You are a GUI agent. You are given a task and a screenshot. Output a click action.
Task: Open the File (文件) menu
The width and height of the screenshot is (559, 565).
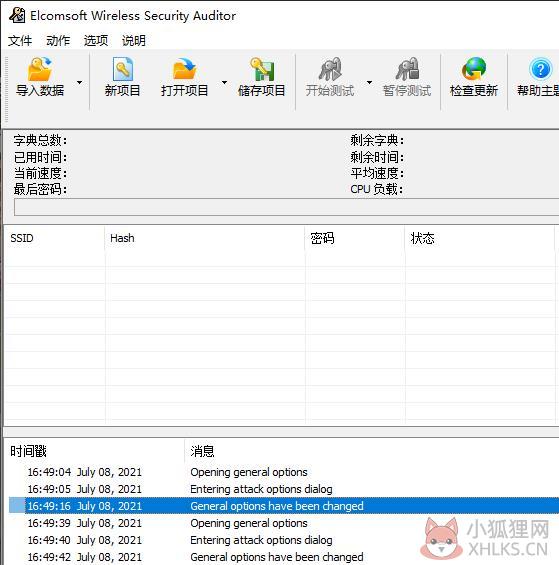click(x=20, y=40)
